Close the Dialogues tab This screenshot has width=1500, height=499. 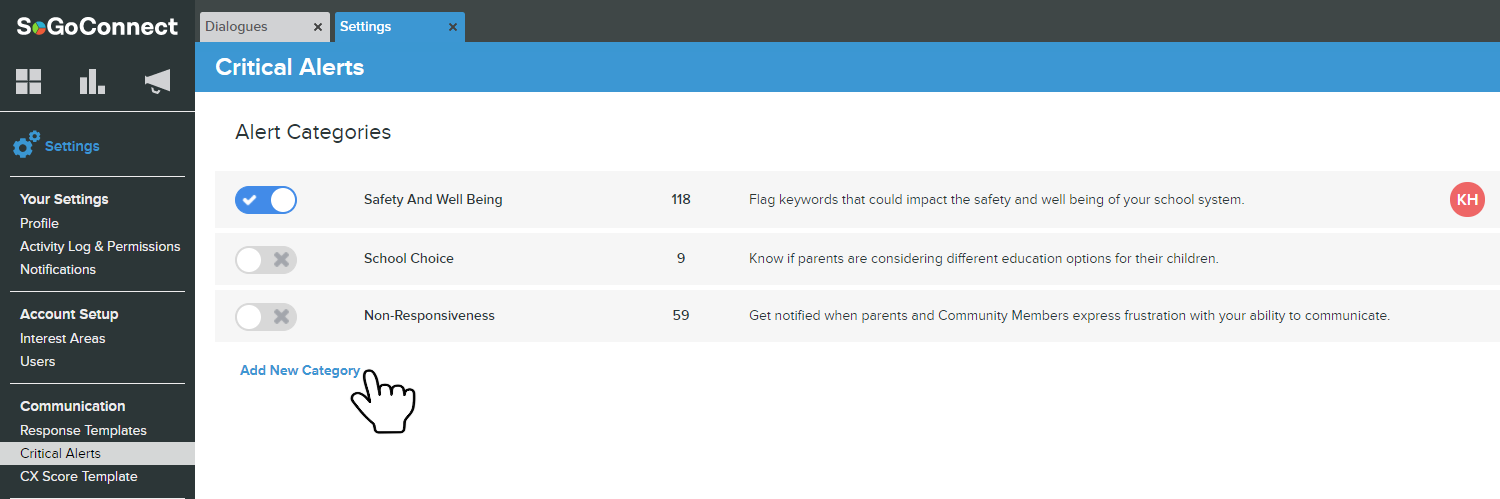318,27
